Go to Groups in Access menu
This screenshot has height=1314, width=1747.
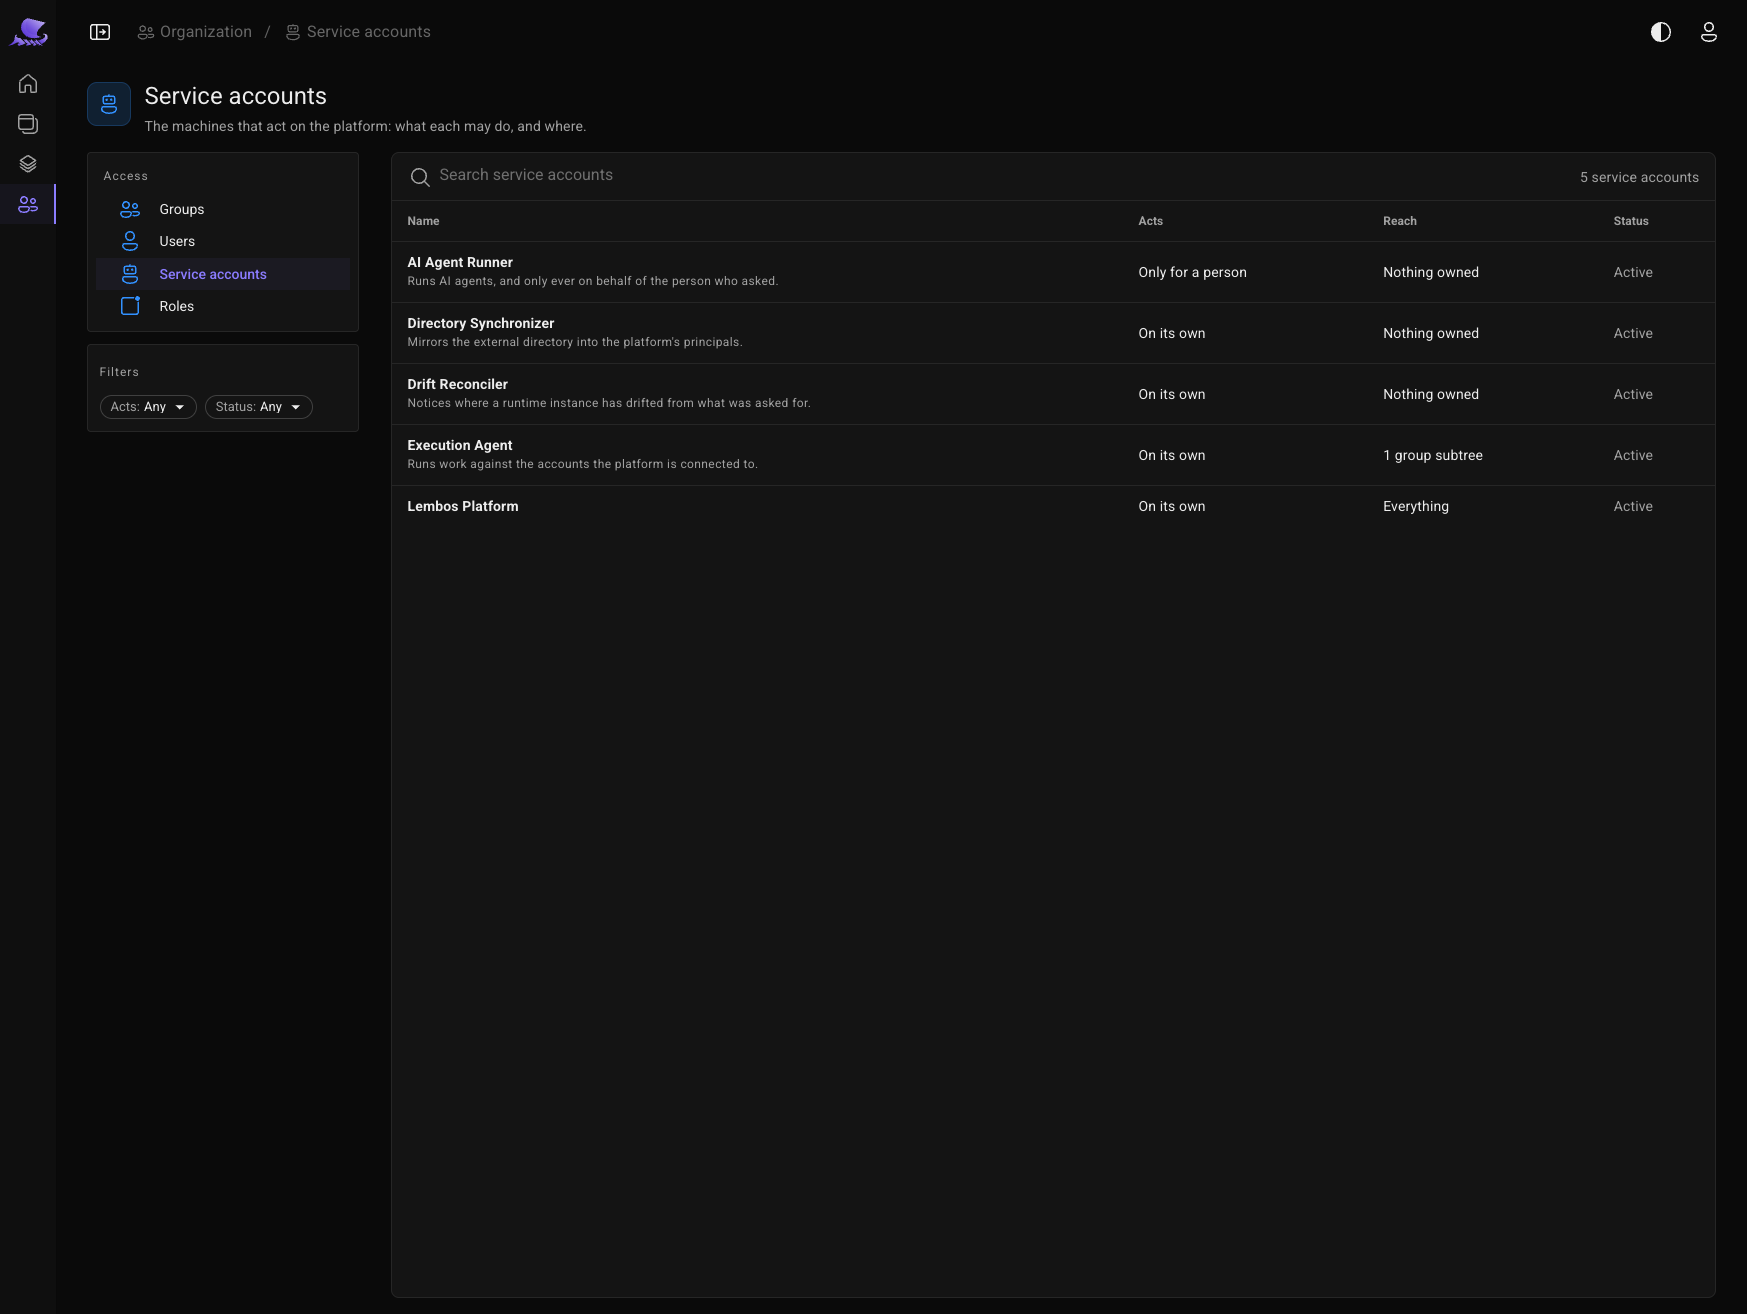coord(223,209)
